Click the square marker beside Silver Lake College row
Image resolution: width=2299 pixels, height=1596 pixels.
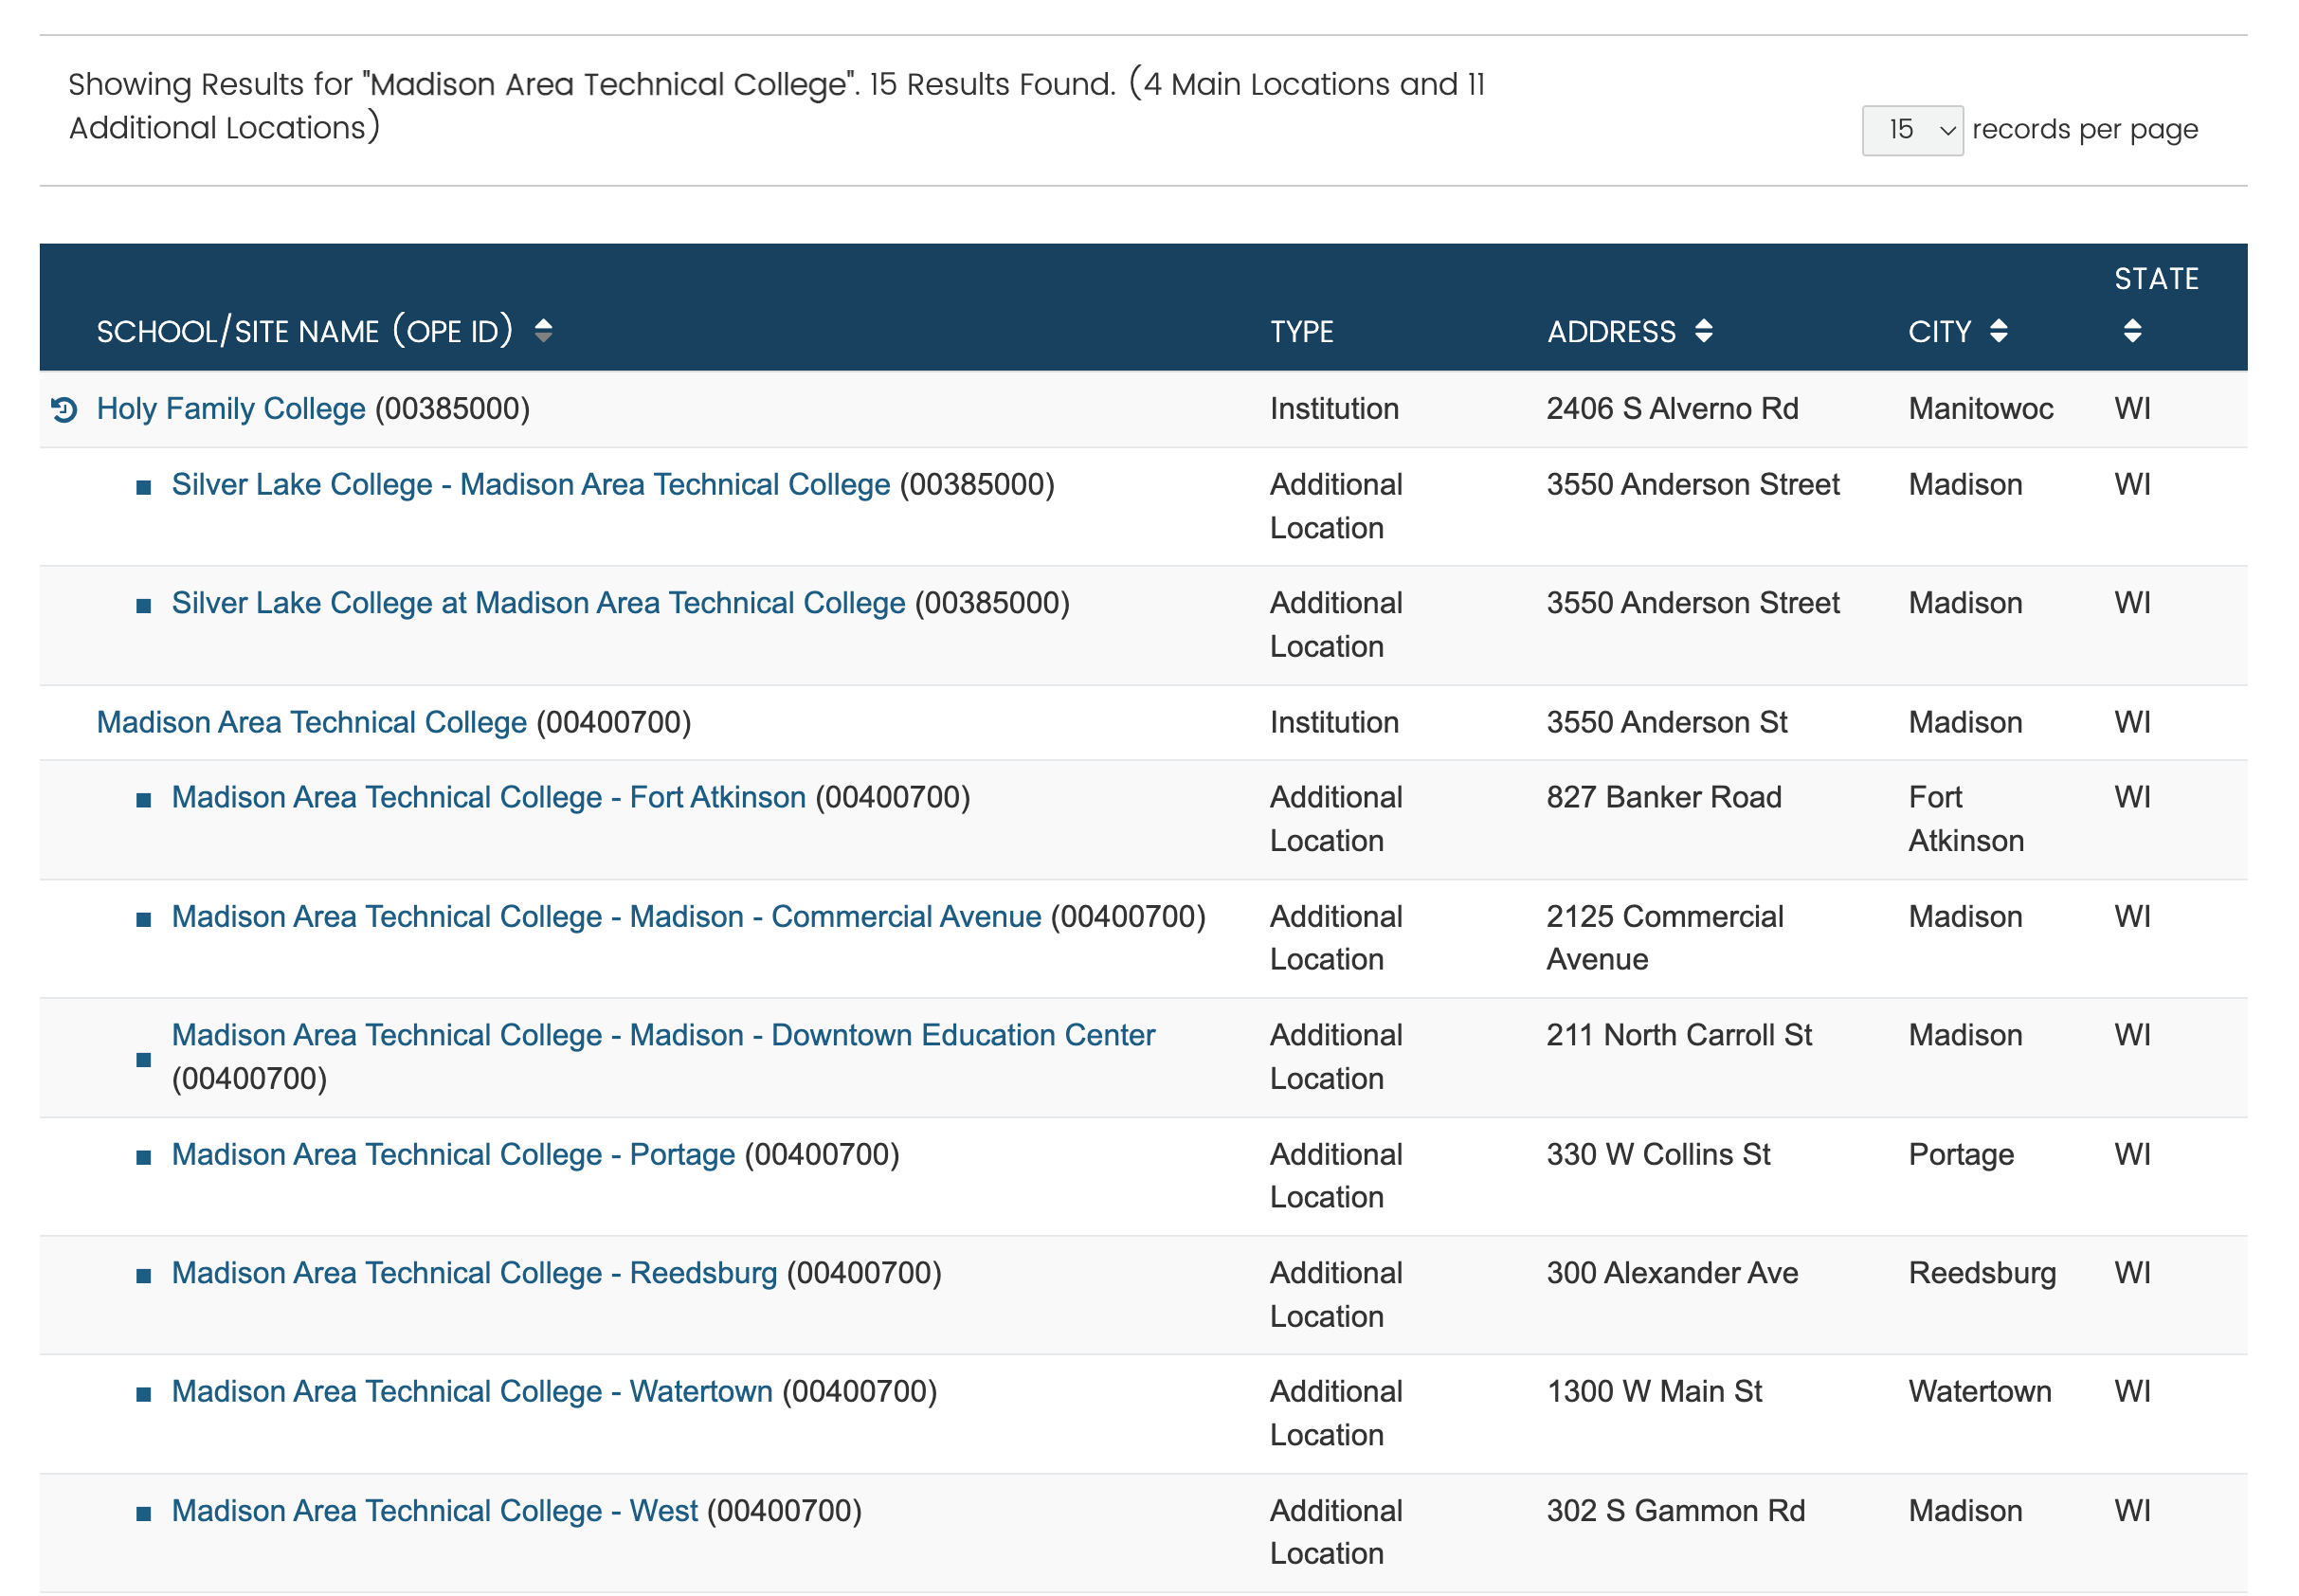pos(144,486)
